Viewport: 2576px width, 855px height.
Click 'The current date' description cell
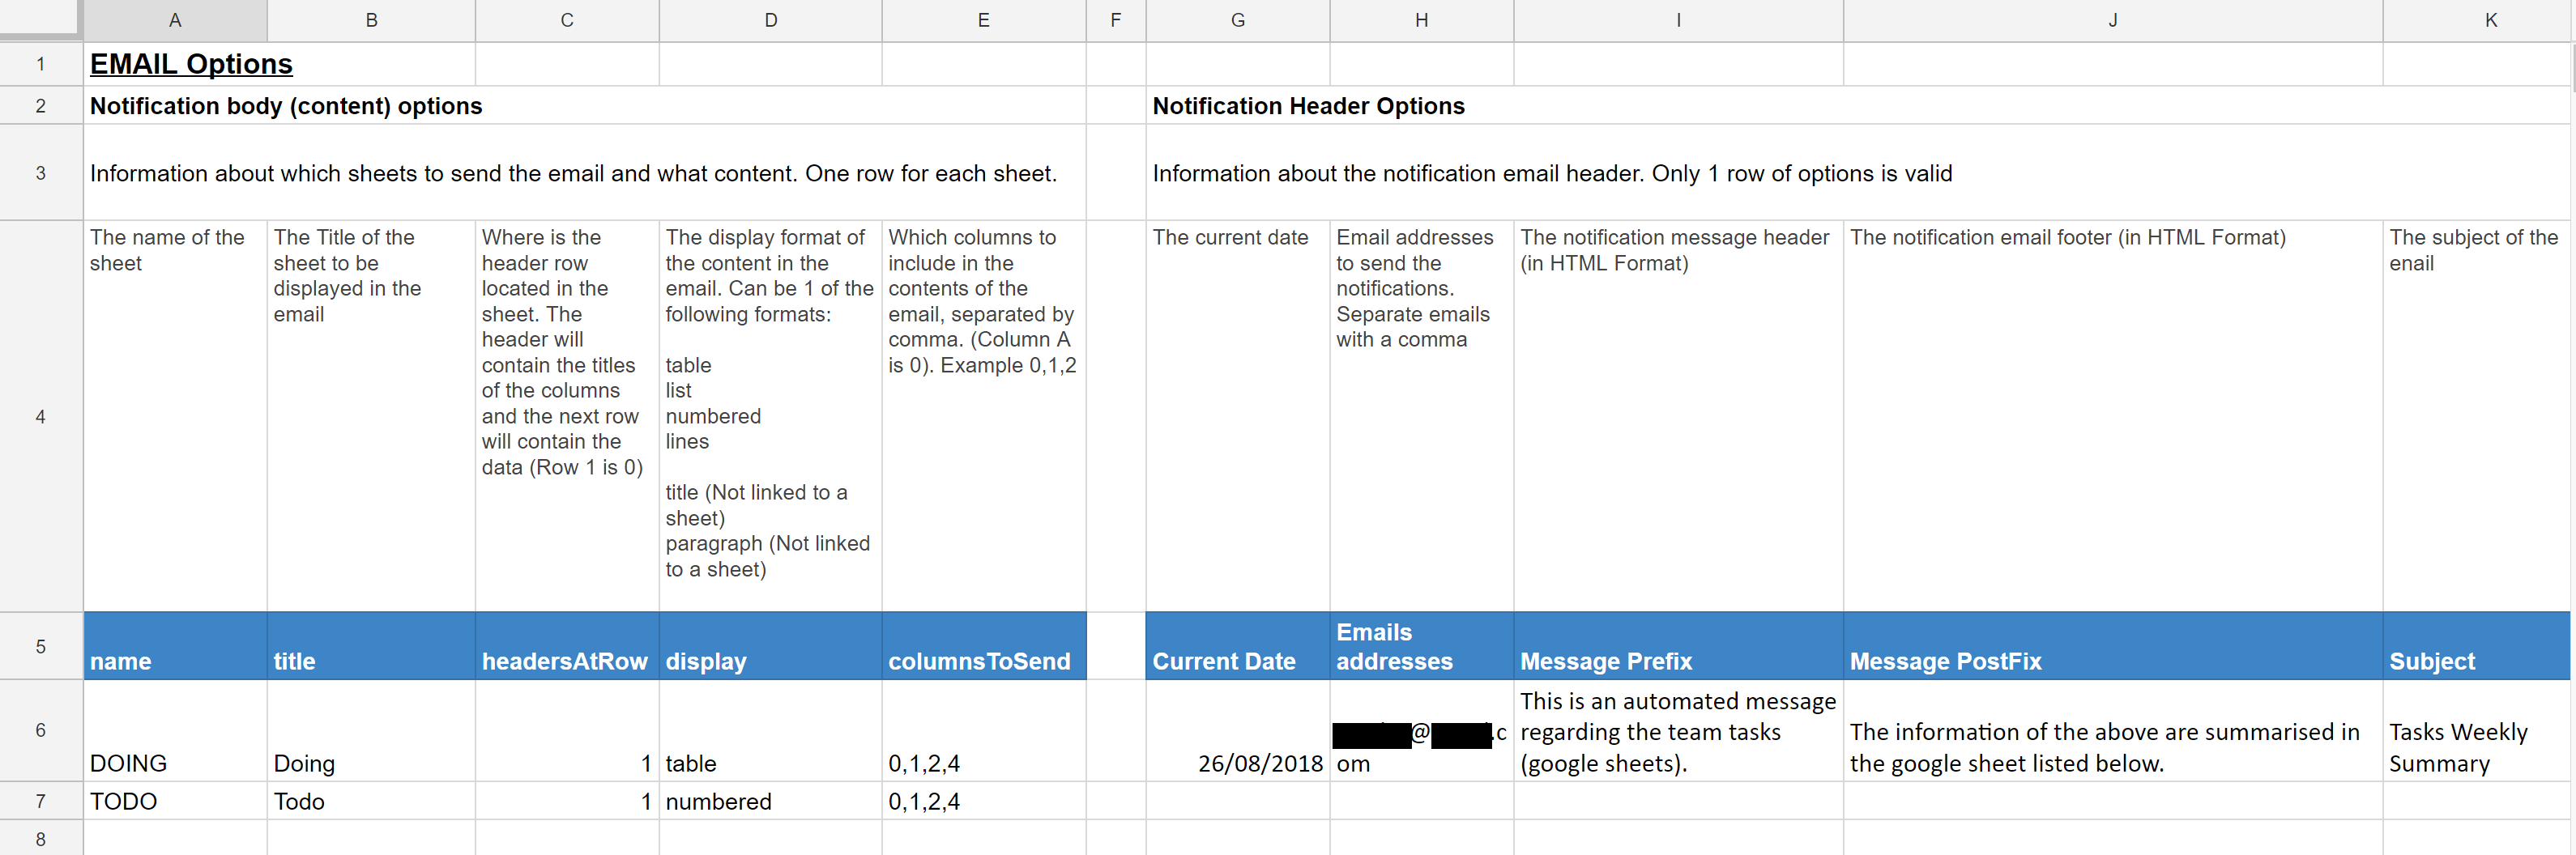1238,417
